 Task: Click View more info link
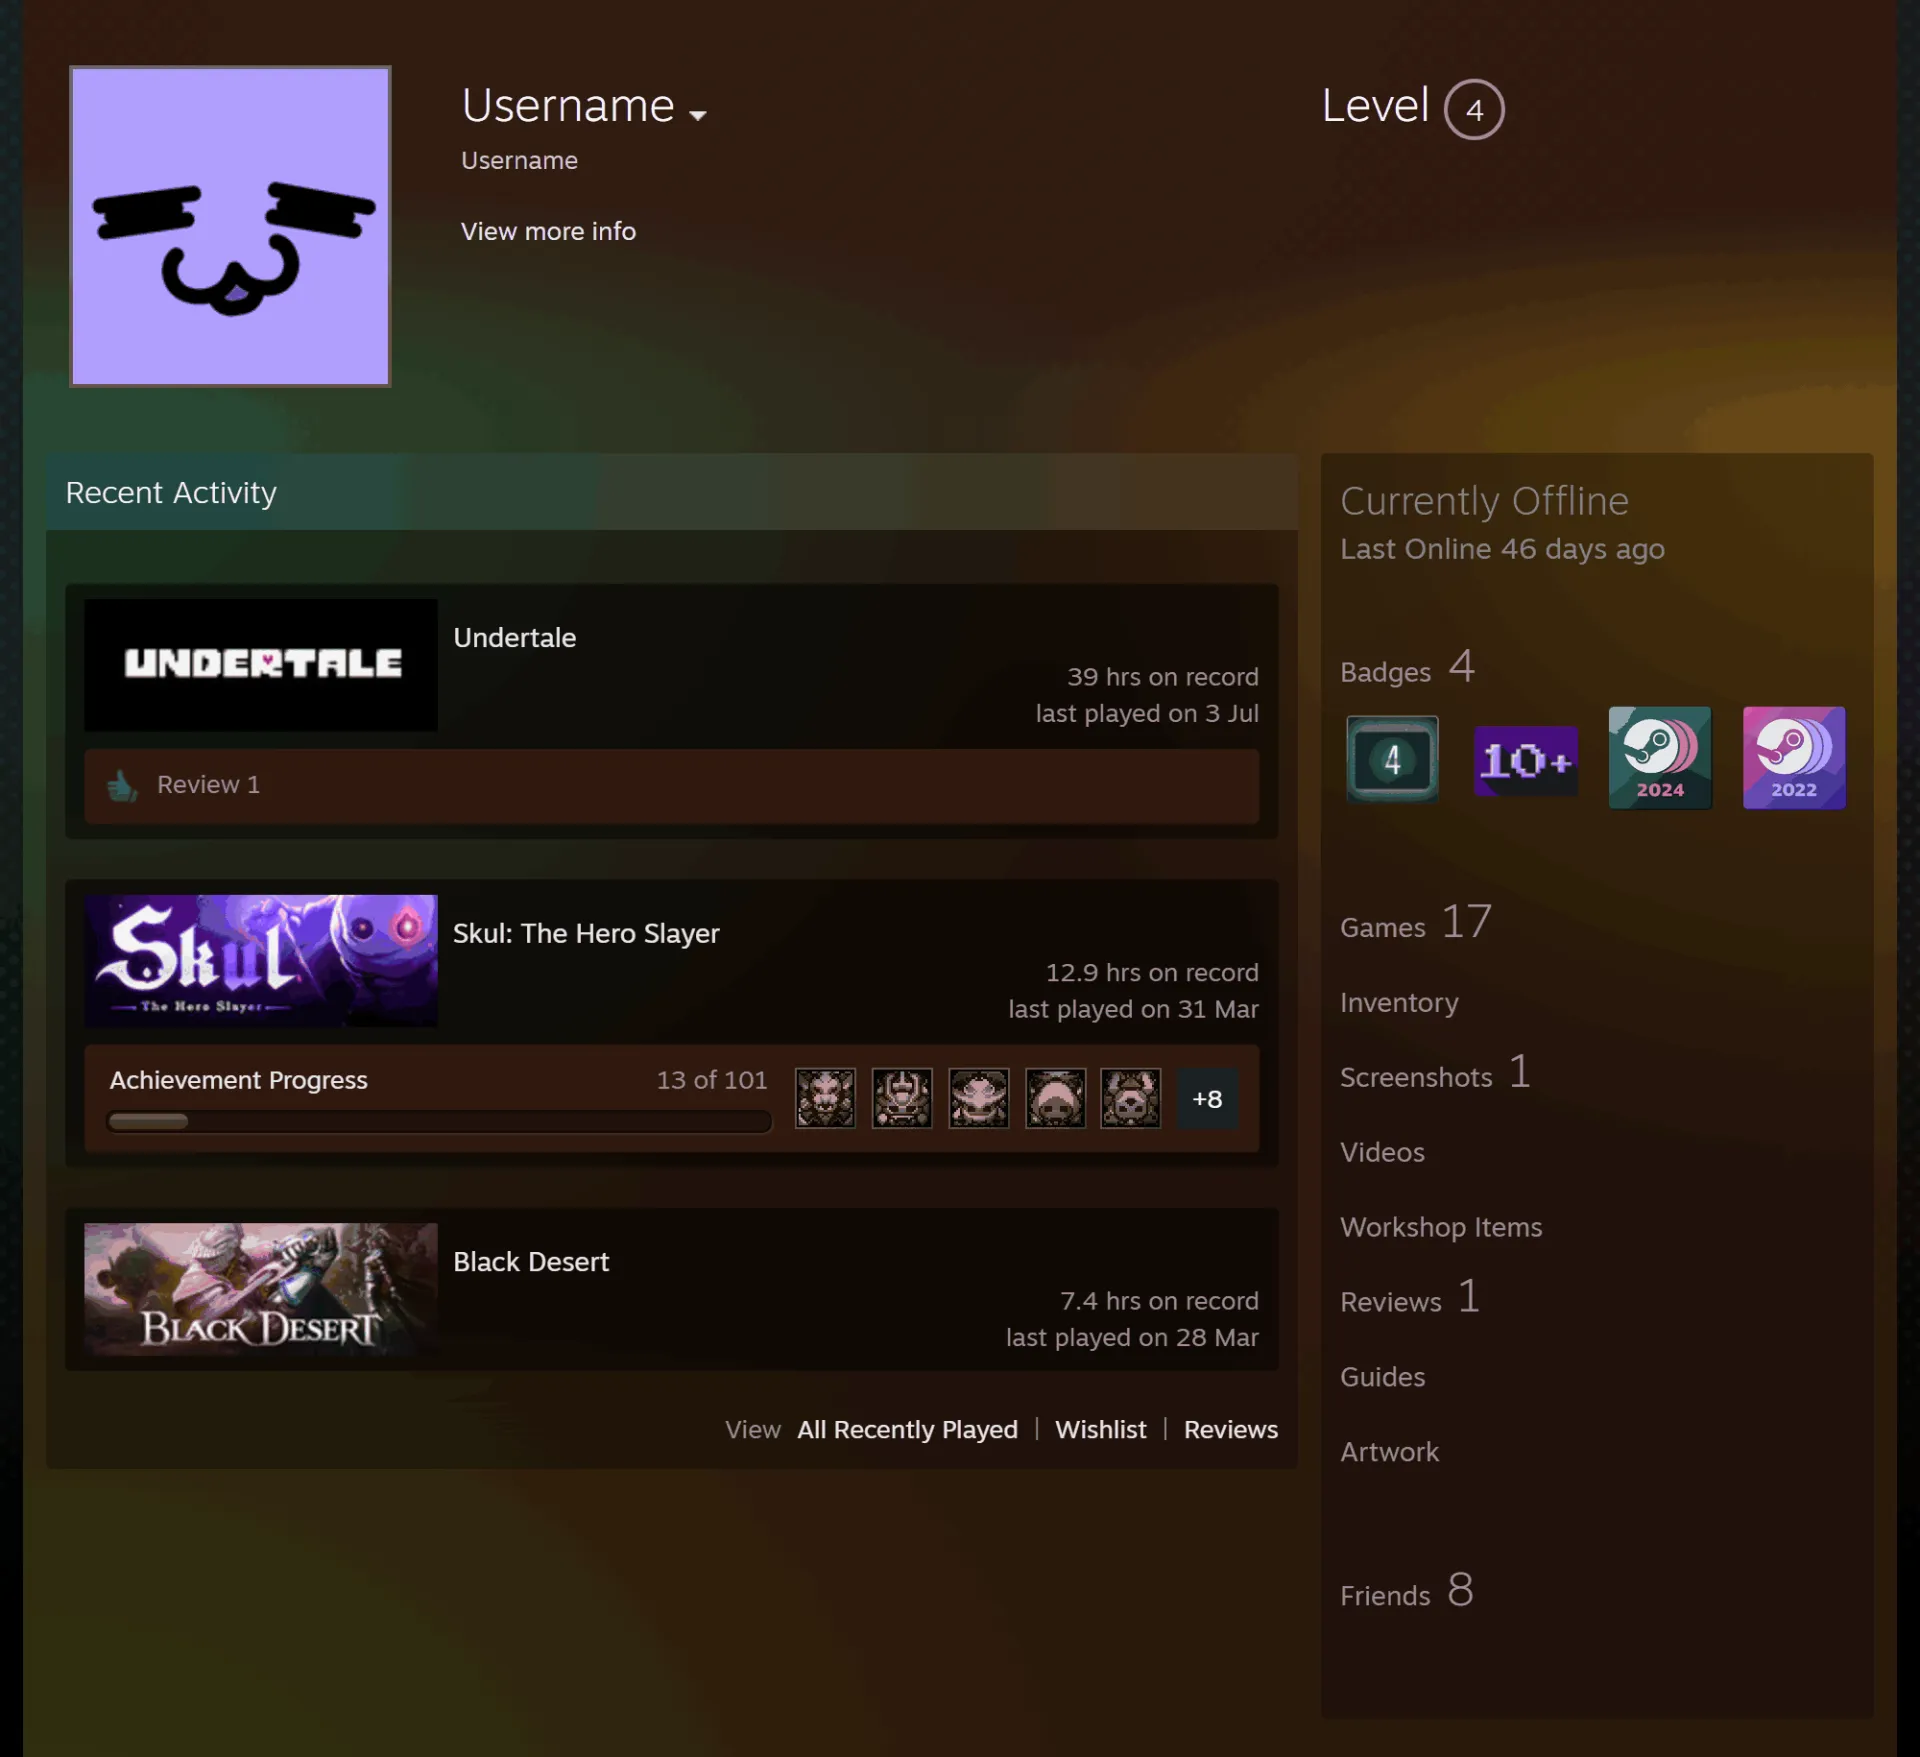tap(548, 231)
